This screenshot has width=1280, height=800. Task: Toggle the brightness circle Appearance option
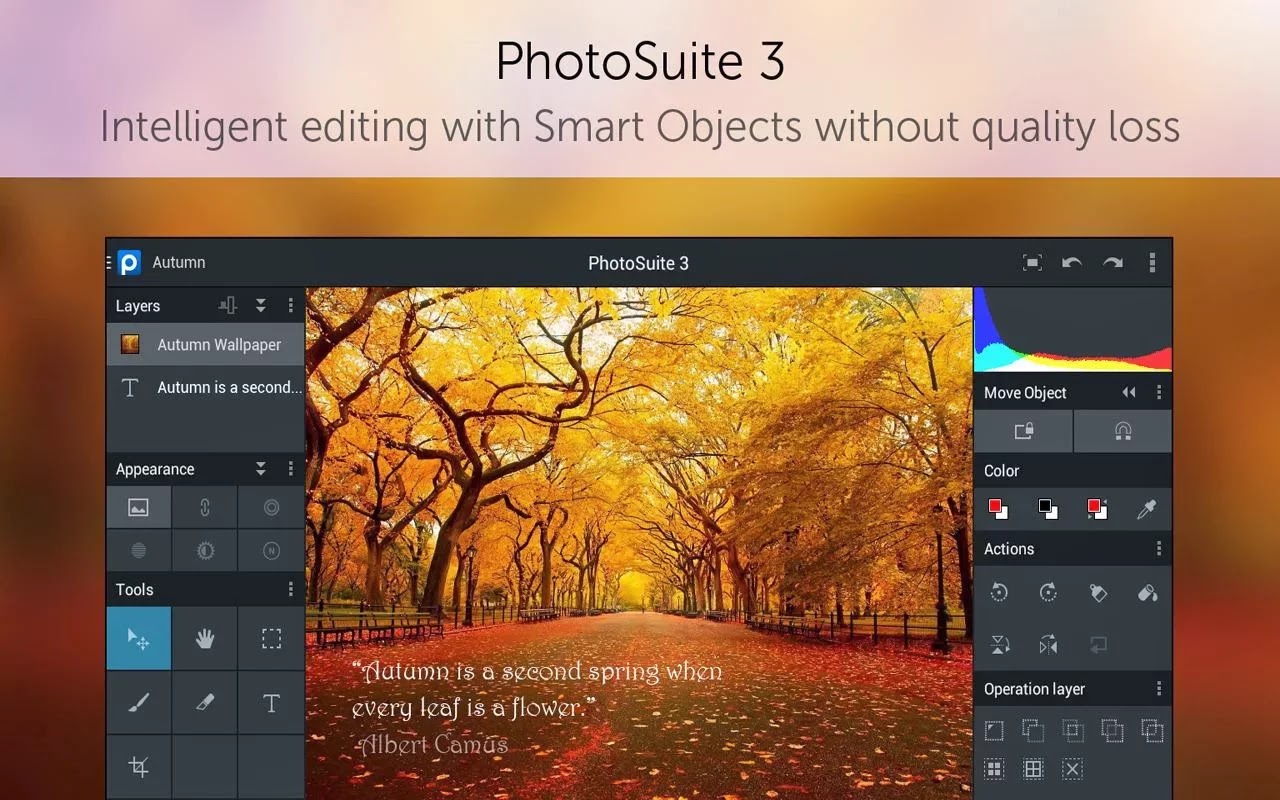(x=204, y=550)
